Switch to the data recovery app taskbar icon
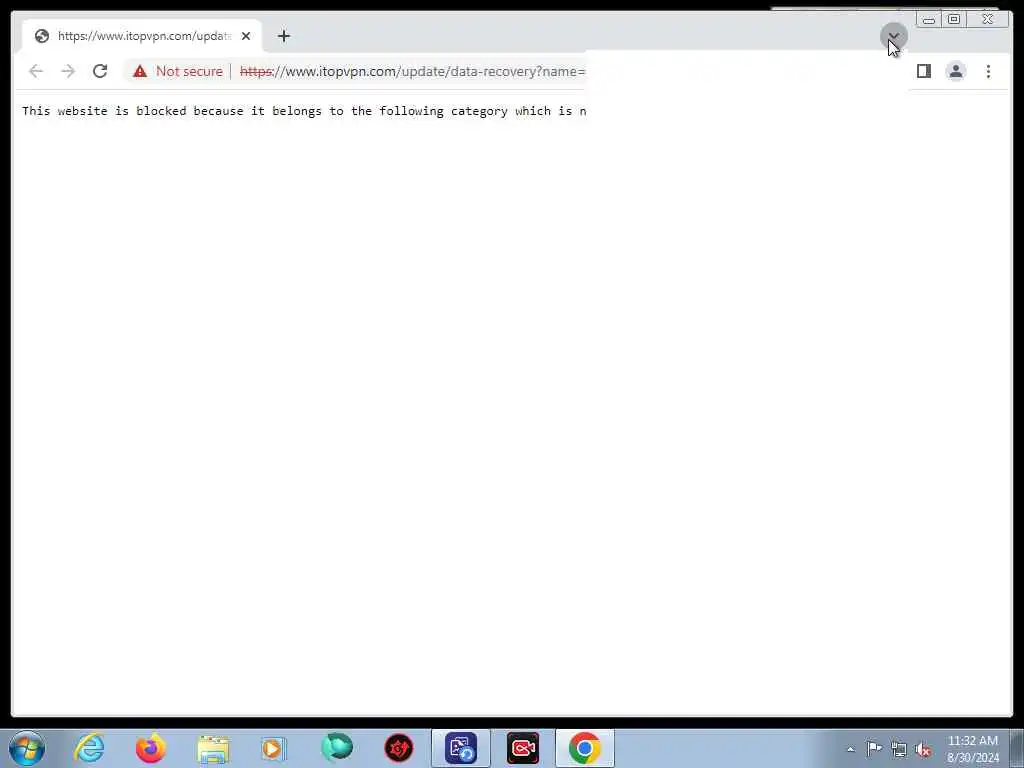 (460, 748)
